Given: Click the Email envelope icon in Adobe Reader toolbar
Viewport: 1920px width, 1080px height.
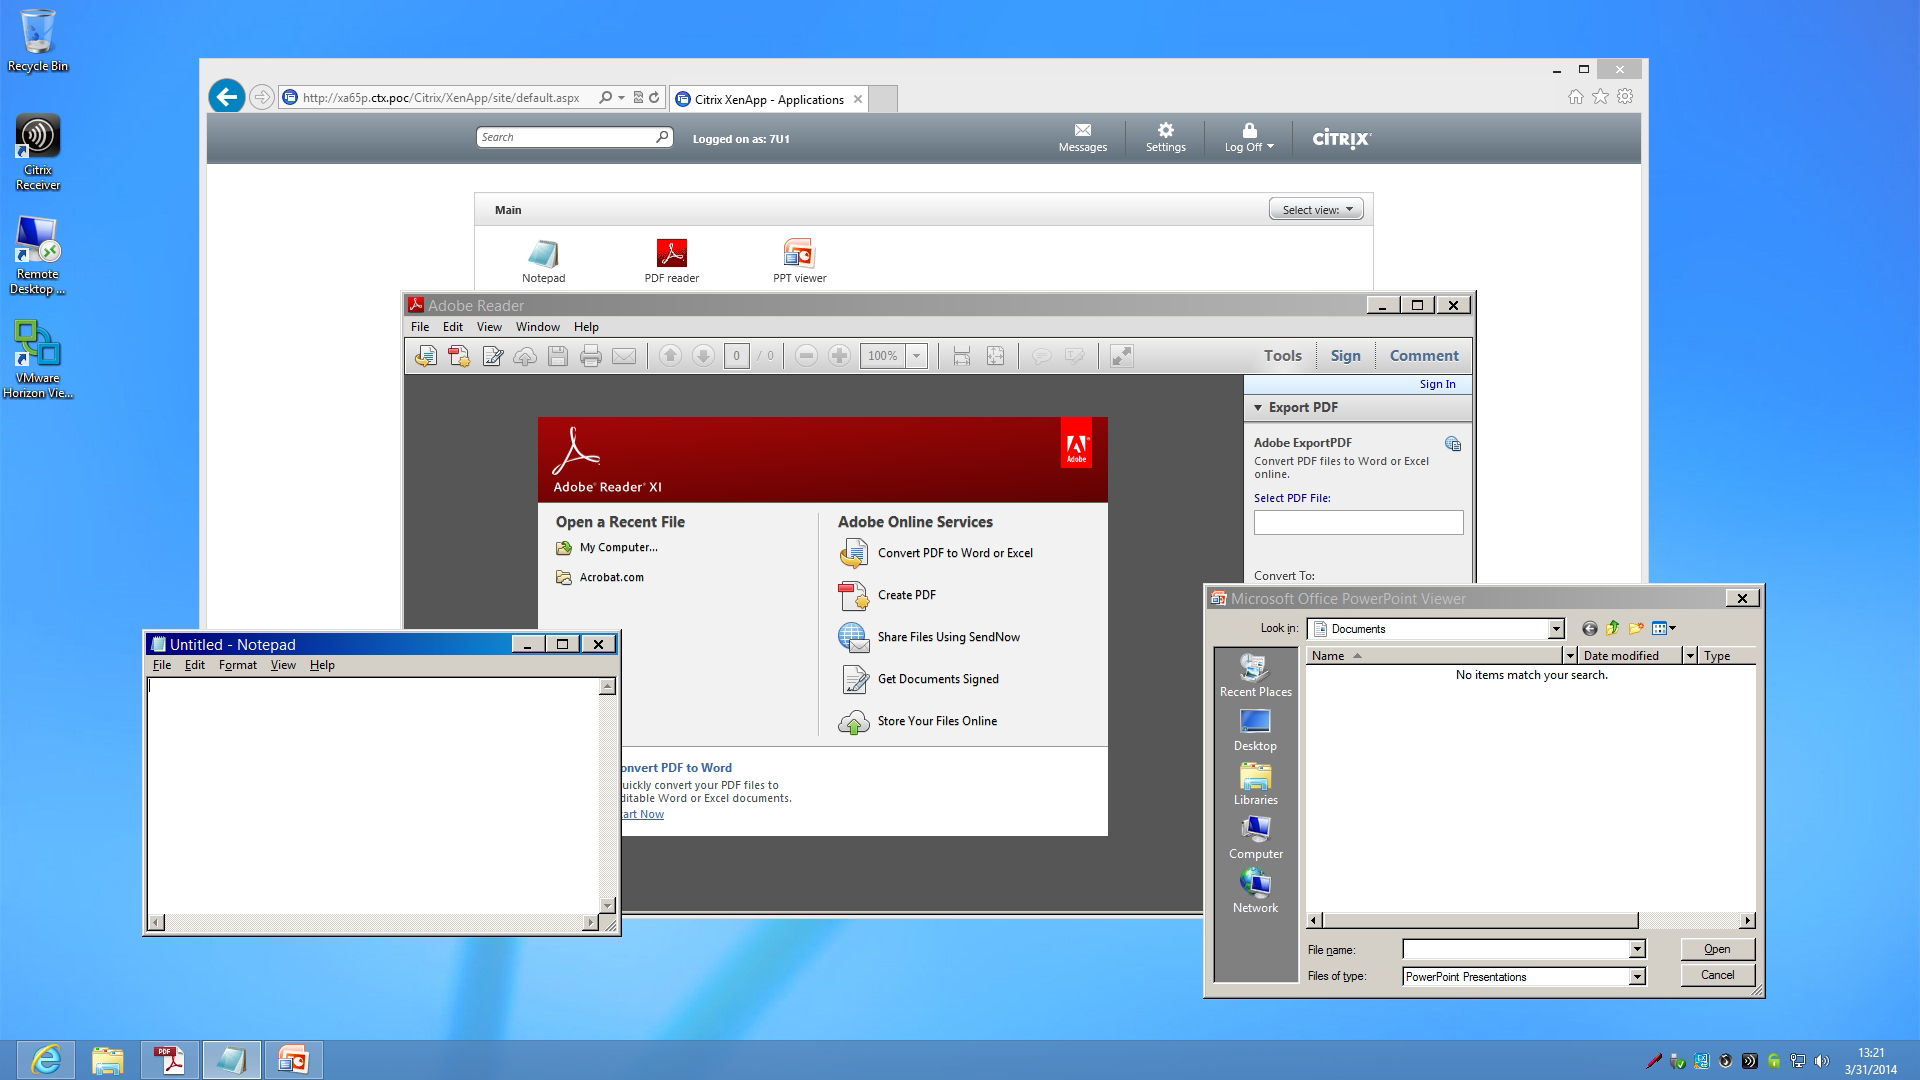Looking at the screenshot, I should (x=624, y=356).
